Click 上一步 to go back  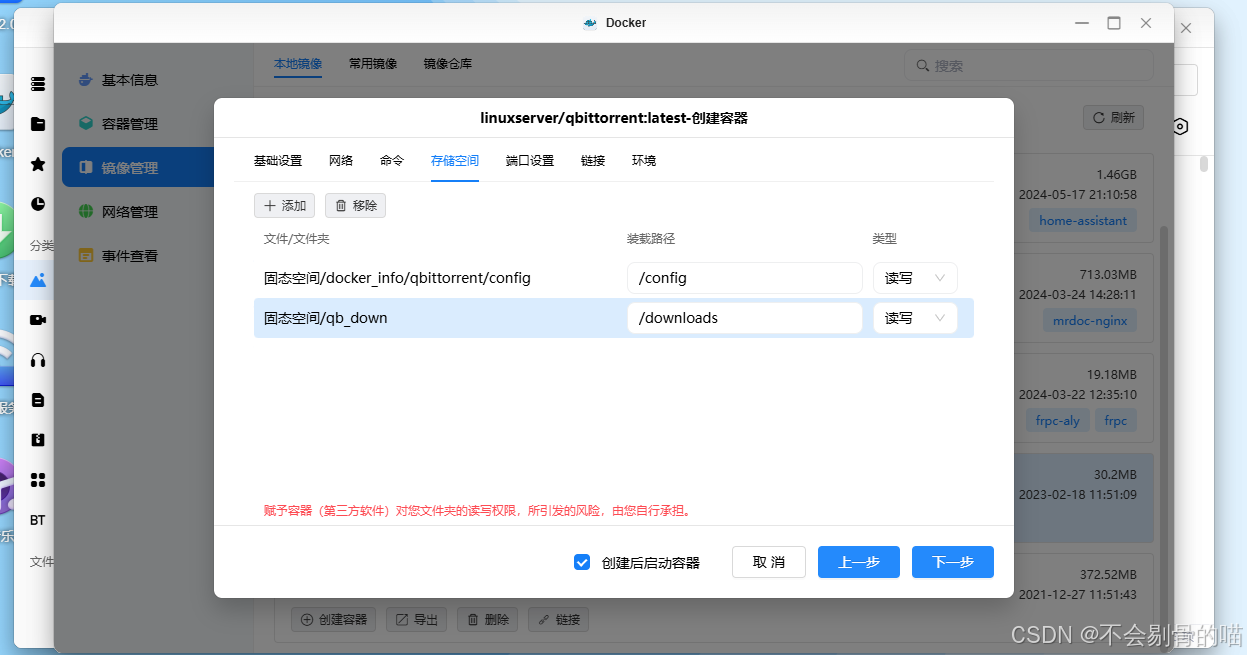[859, 562]
